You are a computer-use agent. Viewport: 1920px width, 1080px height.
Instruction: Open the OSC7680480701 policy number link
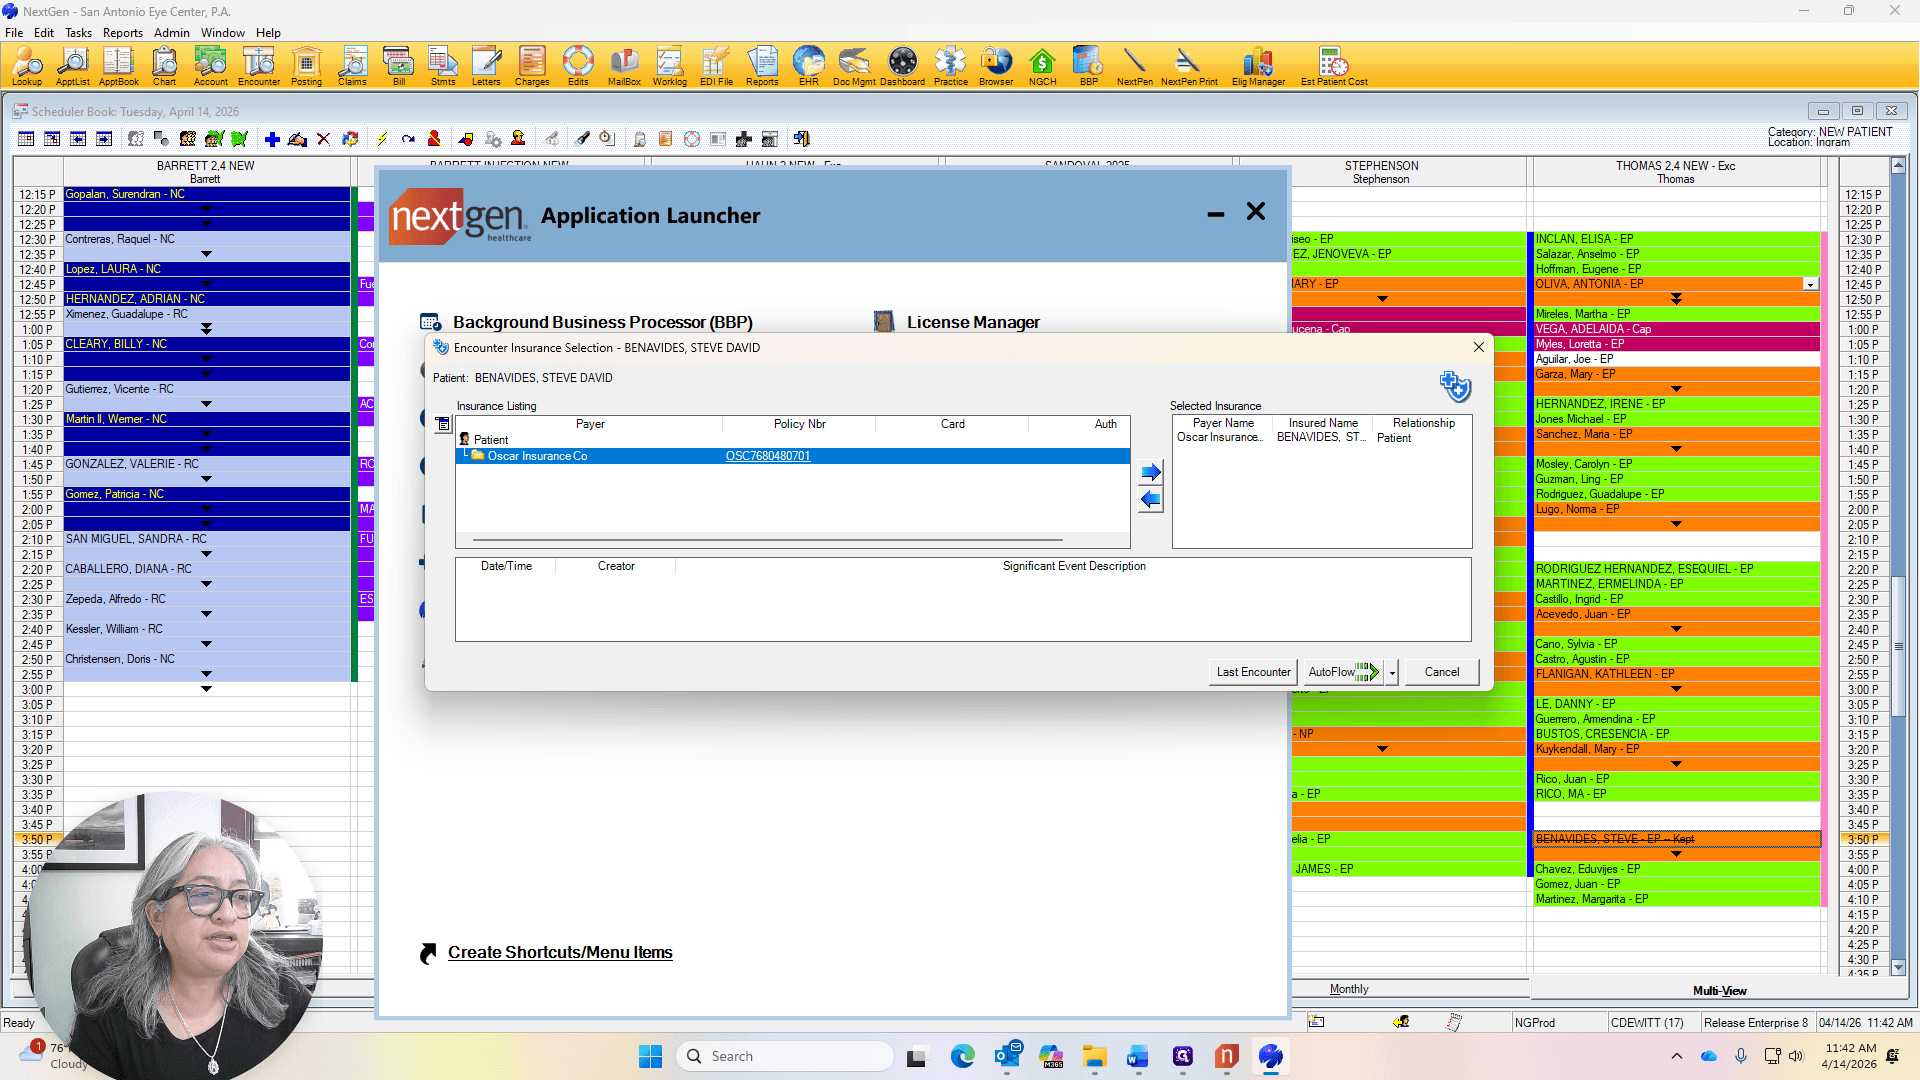point(767,456)
